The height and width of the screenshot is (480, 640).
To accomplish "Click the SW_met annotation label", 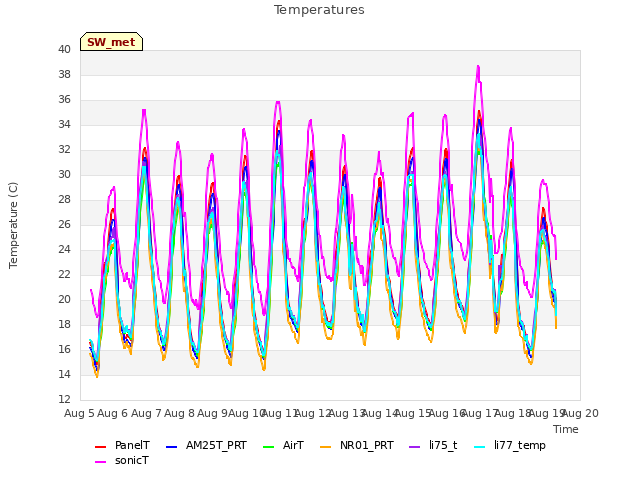I will 111,42.
